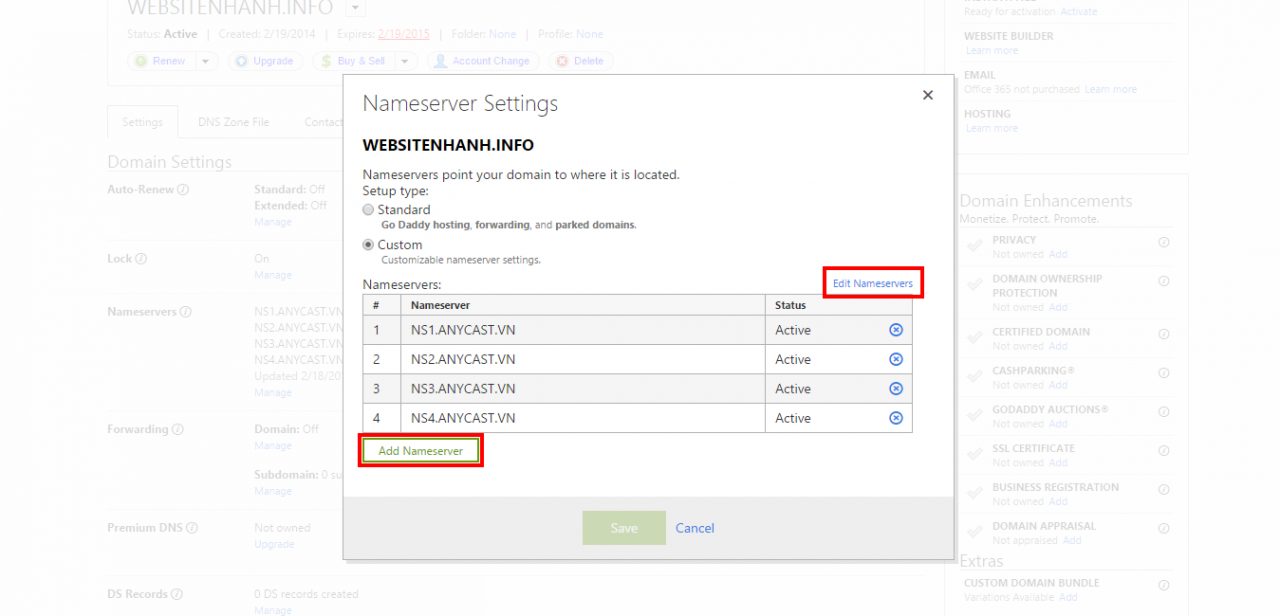Click the Renew button

[x=161, y=61]
